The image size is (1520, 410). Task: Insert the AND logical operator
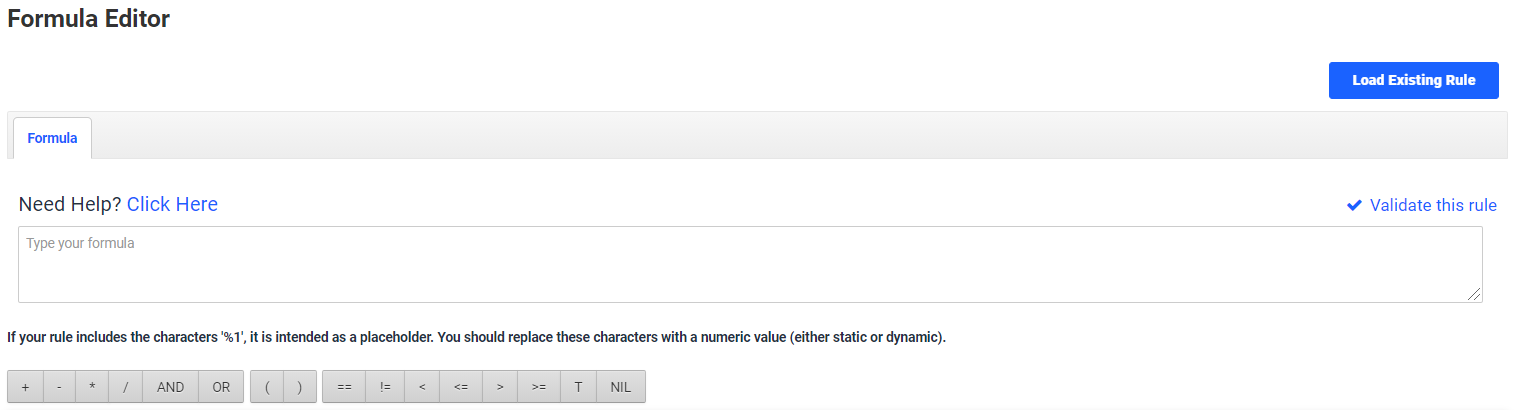[171, 387]
